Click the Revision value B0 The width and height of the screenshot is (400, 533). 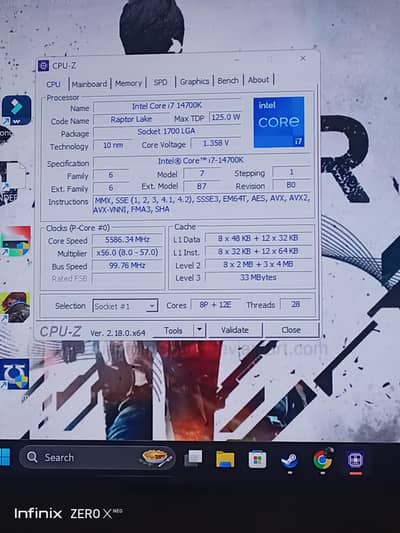(x=291, y=185)
